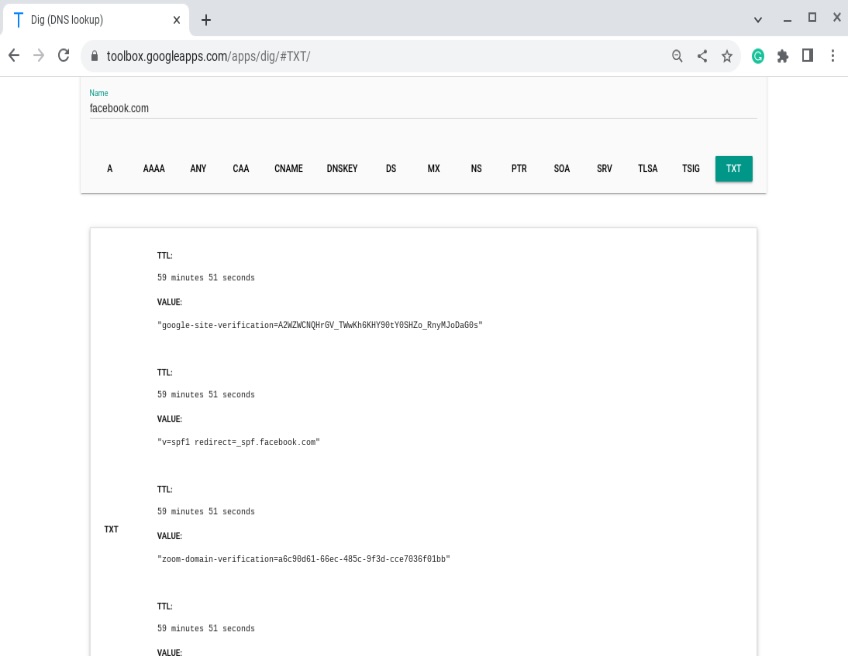This screenshot has width=848, height=656.
Task: Select the DNSKEY record type
Action: [x=342, y=169]
